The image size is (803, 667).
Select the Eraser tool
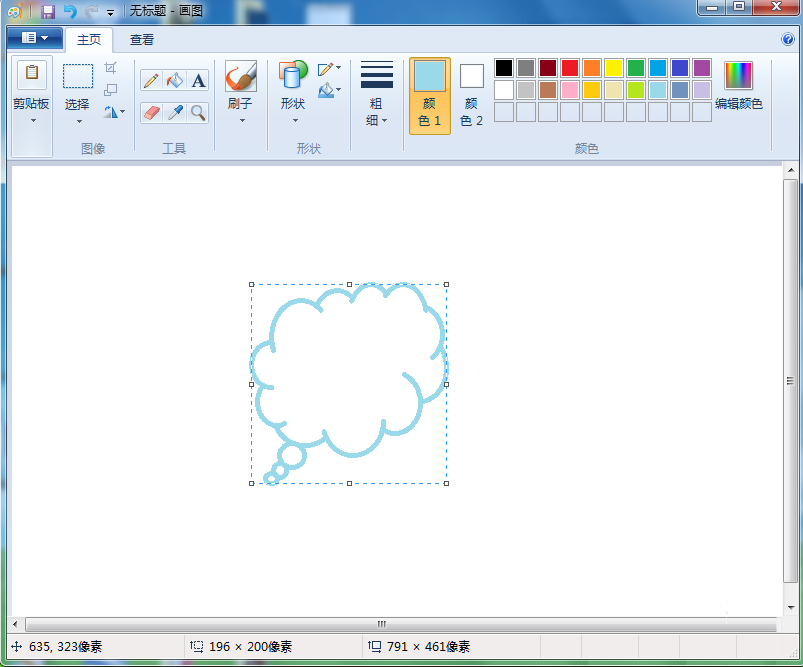tap(152, 113)
